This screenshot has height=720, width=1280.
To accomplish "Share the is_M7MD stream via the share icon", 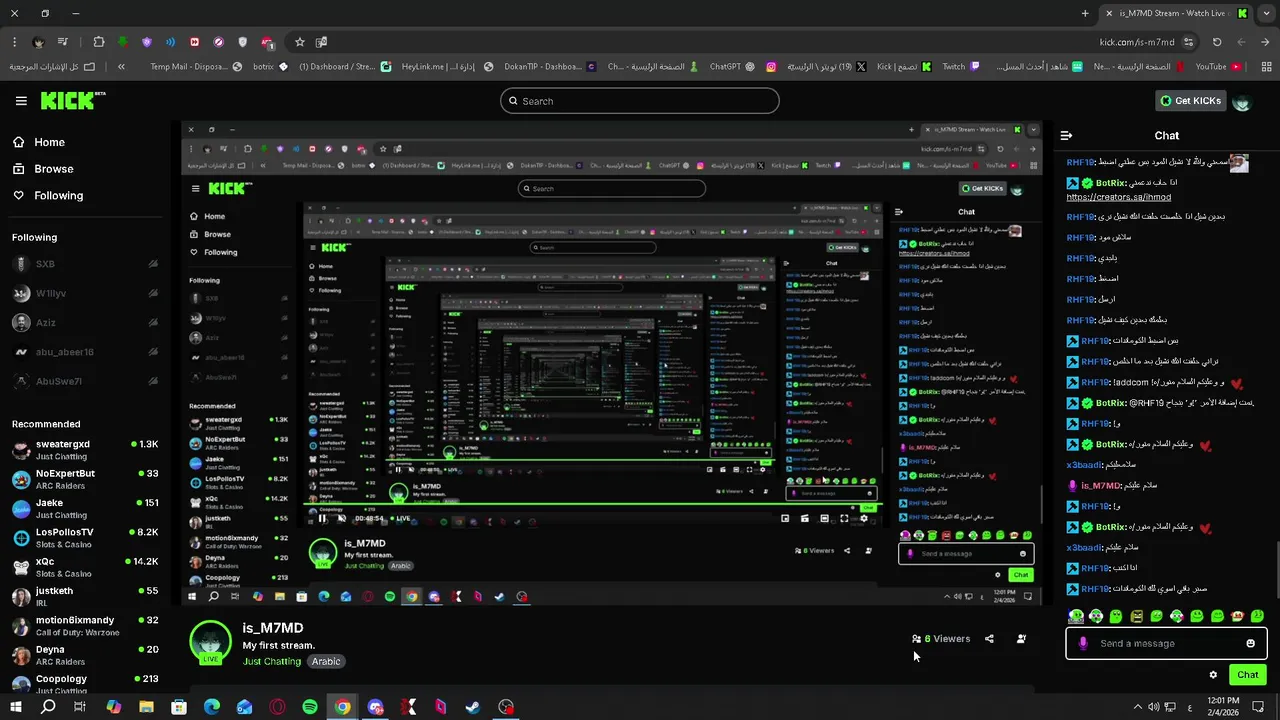I will coord(989,639).
